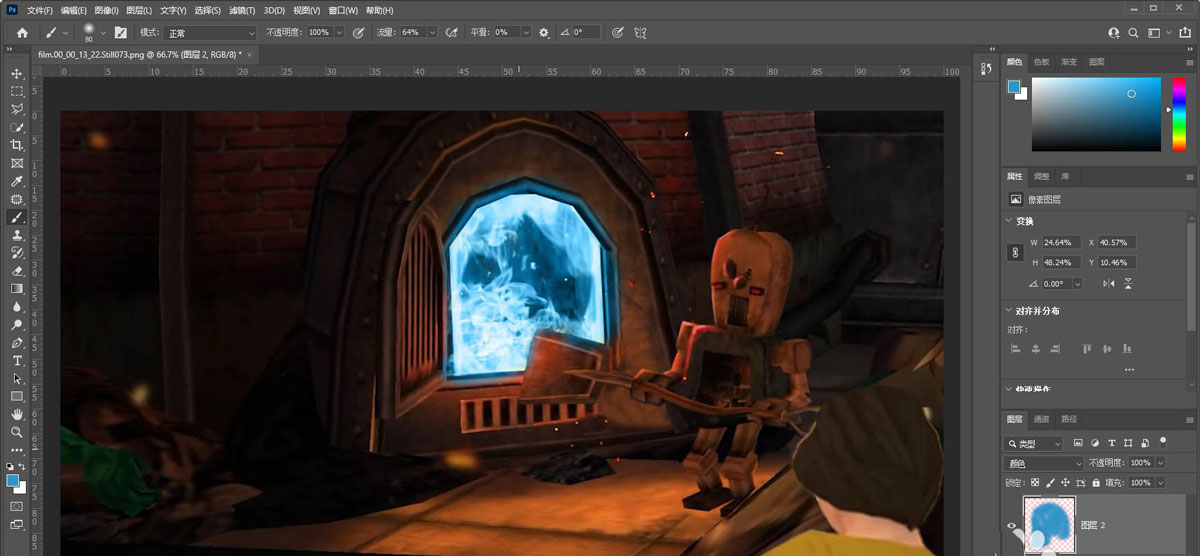Open the brush 模式 blend mode dropdown
This screenshot has width=1200, height=556.
click(211, 32)
